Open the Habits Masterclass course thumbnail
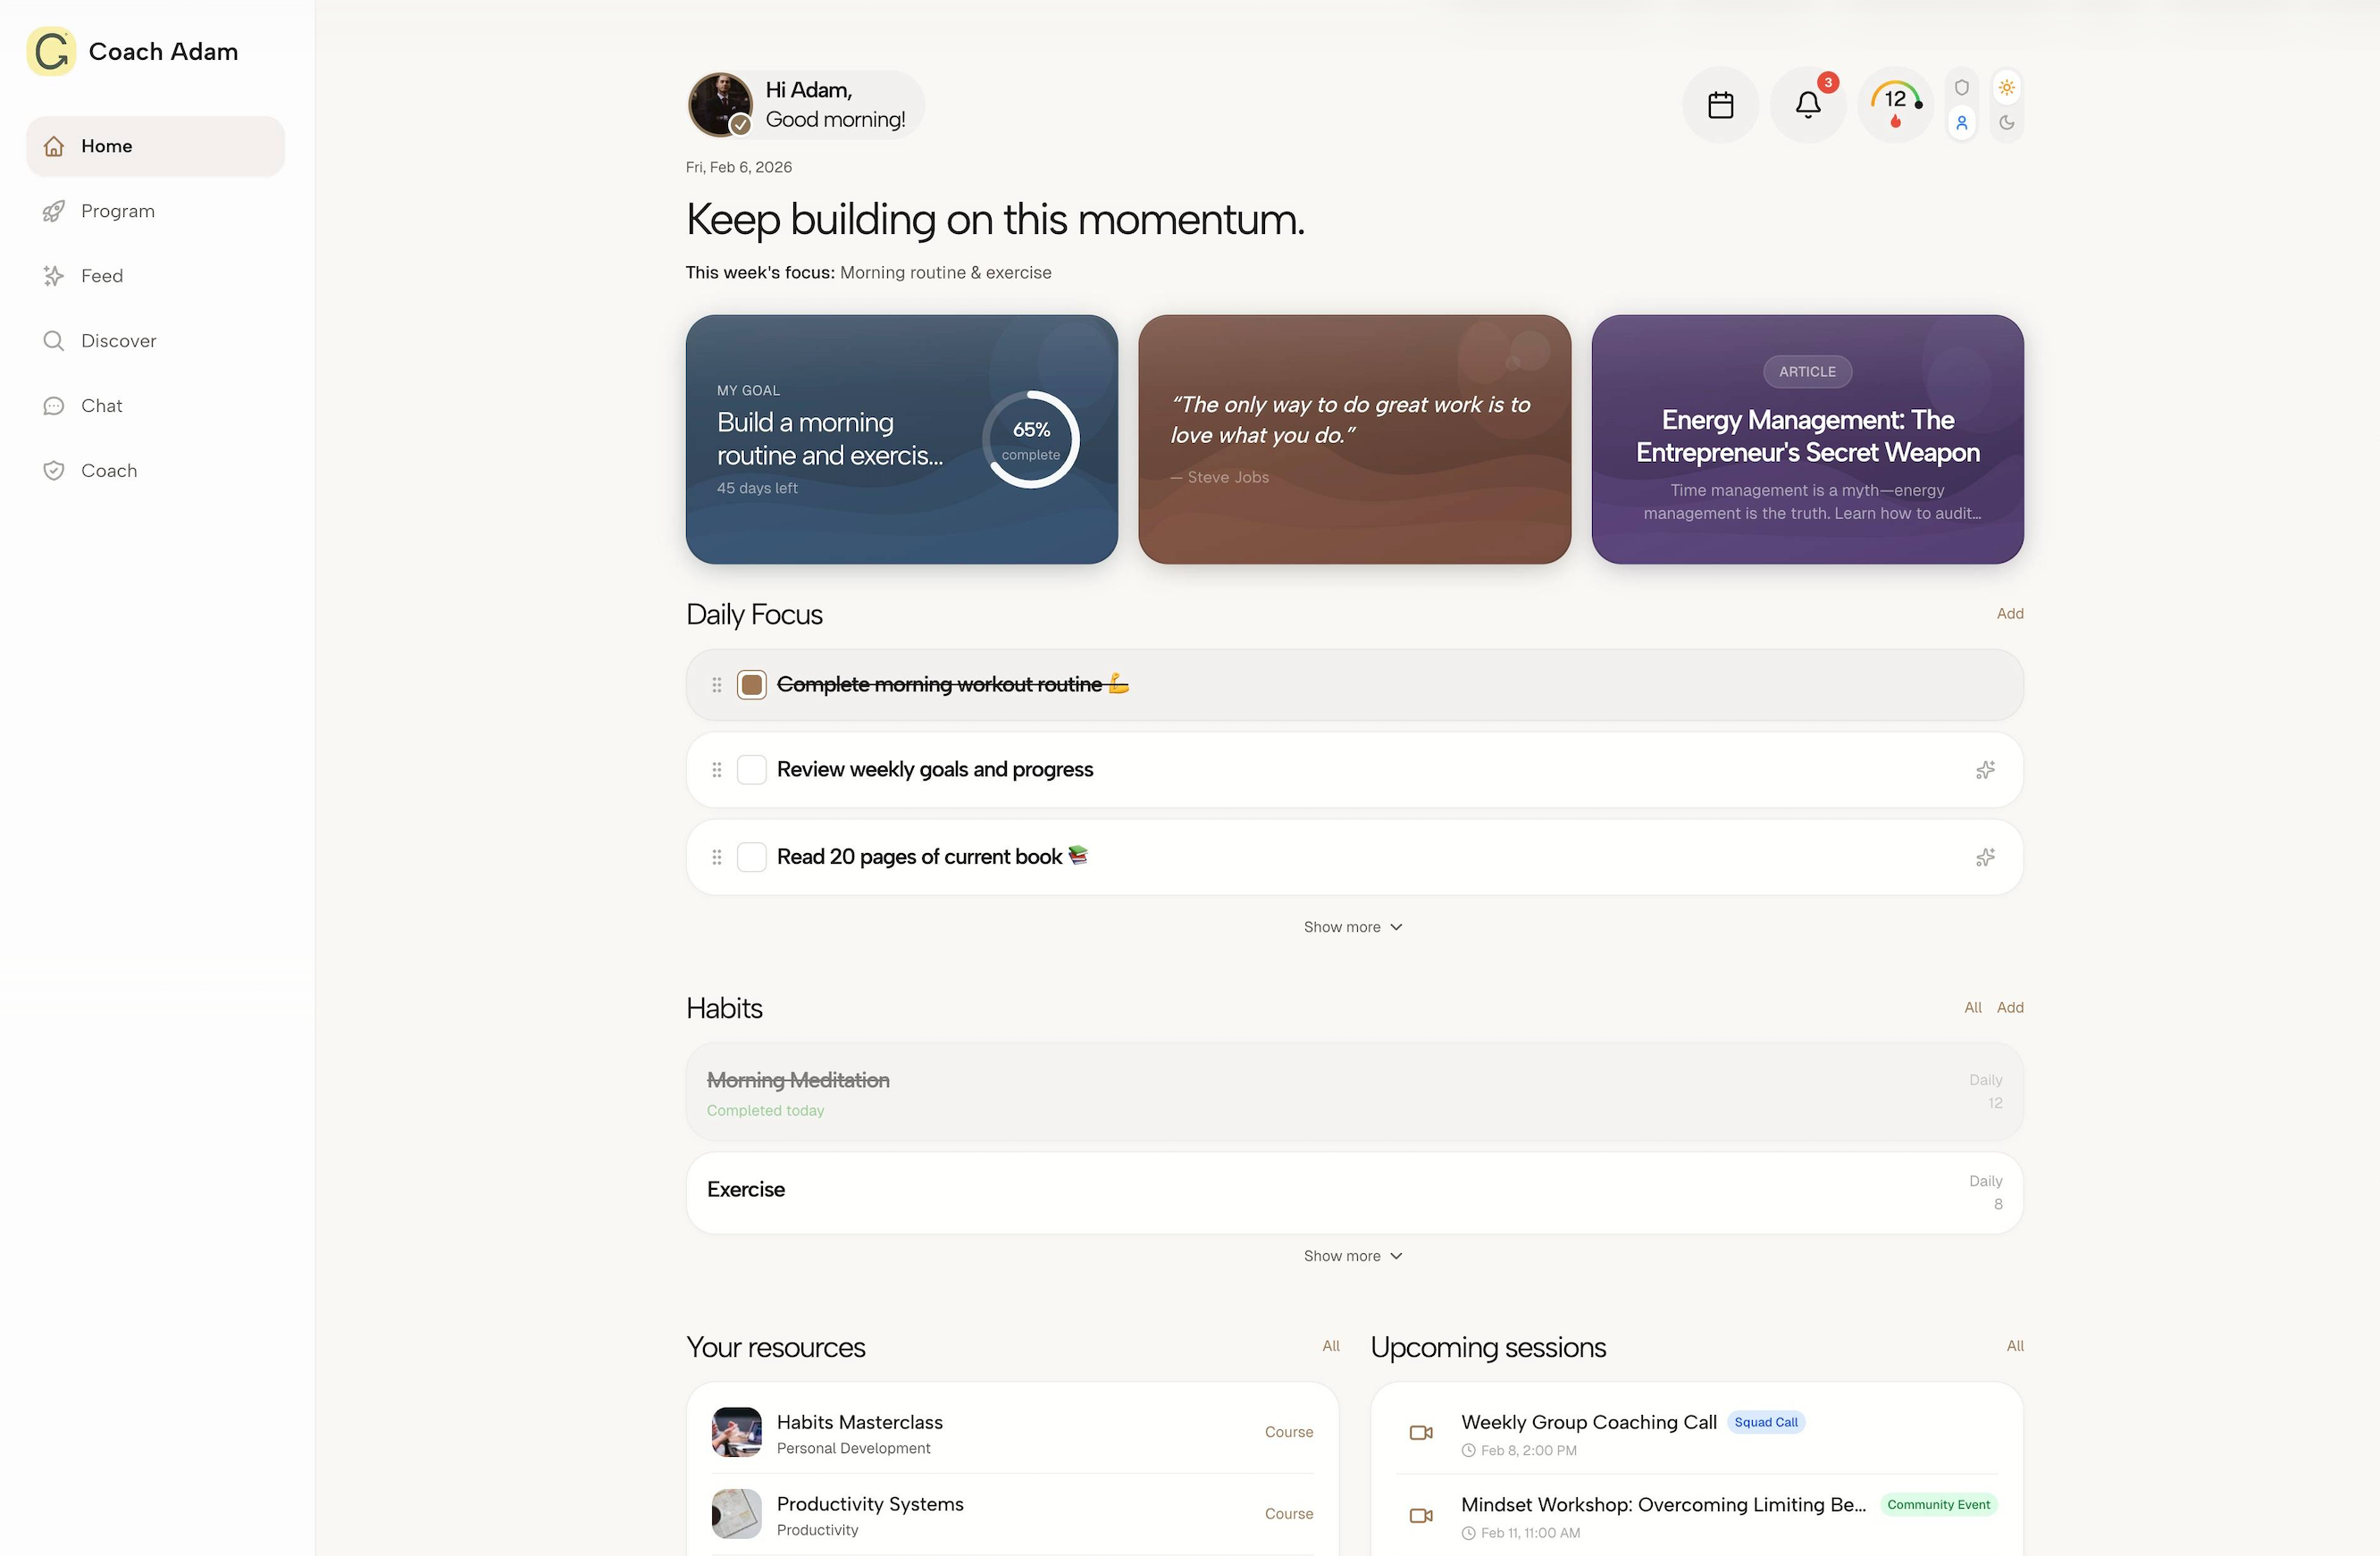The image size is (2380, 1556). 736,1432
